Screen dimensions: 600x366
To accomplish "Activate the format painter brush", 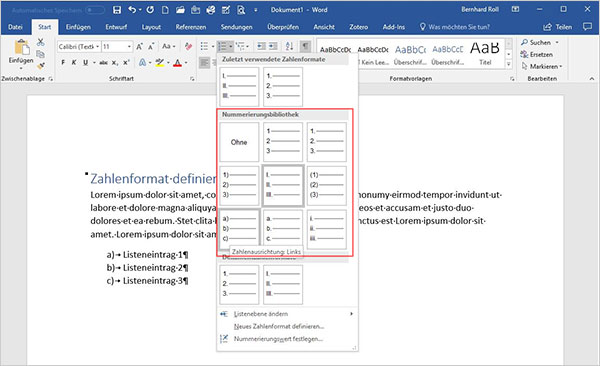I will point(41,66).
